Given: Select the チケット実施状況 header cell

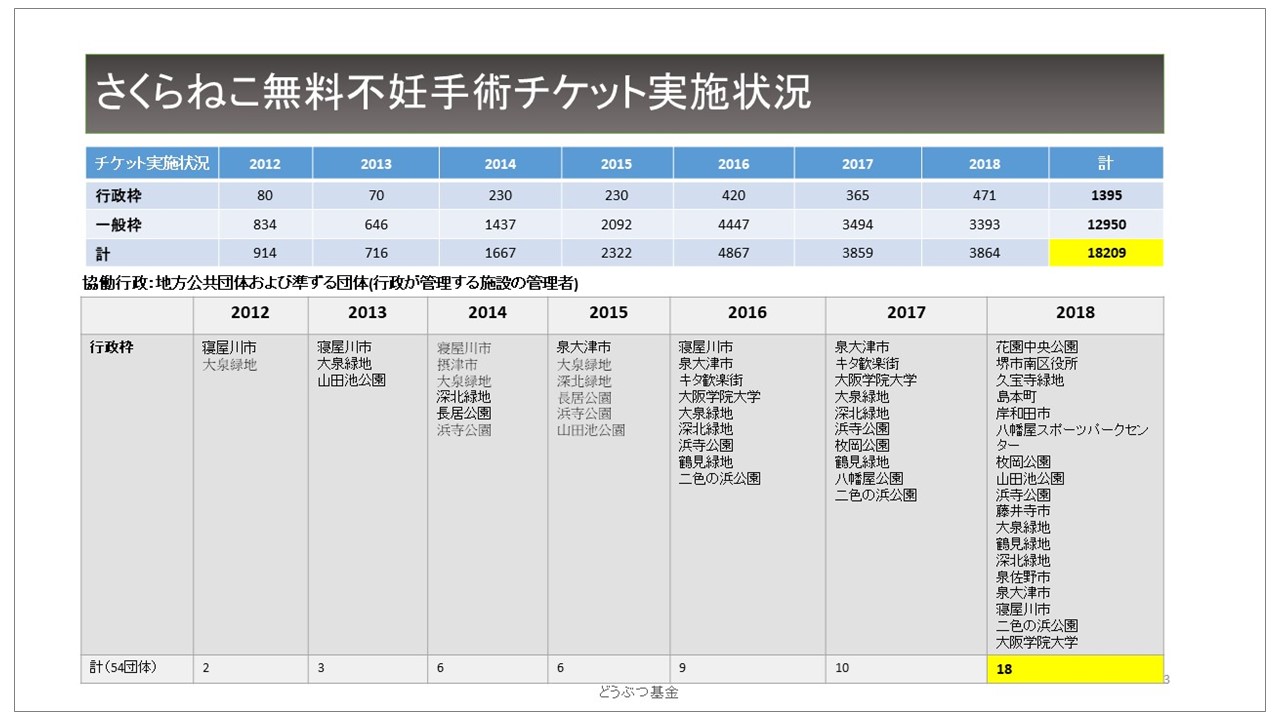Looking at the screenshot, I should coord(152,163).
